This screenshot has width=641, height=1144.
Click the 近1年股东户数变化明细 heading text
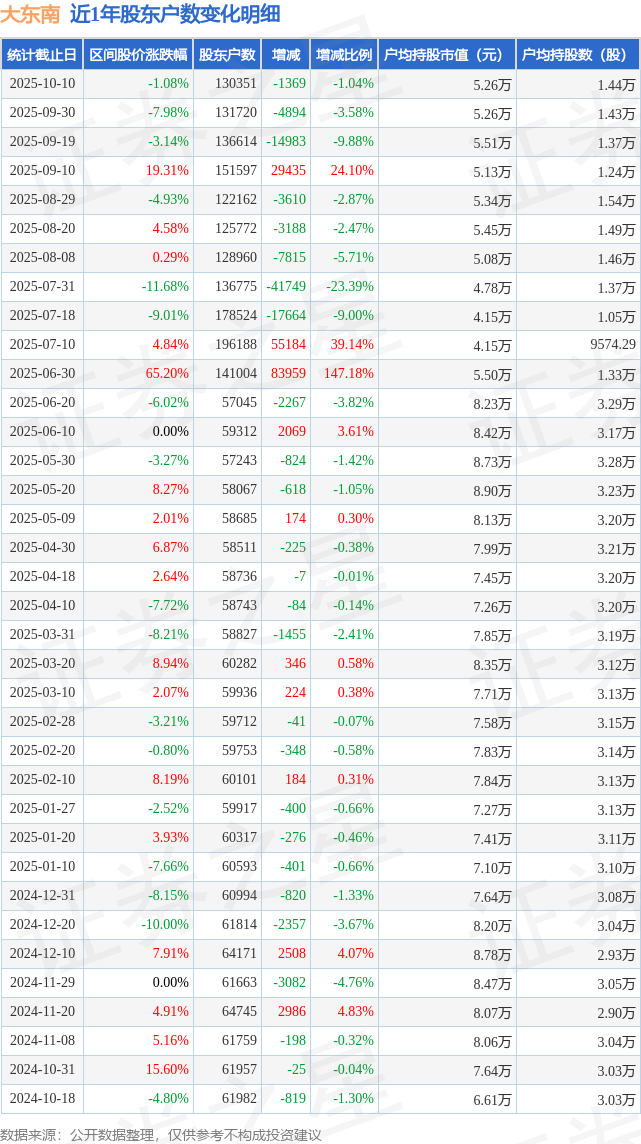pyautogui.click(x=175, y=14)
